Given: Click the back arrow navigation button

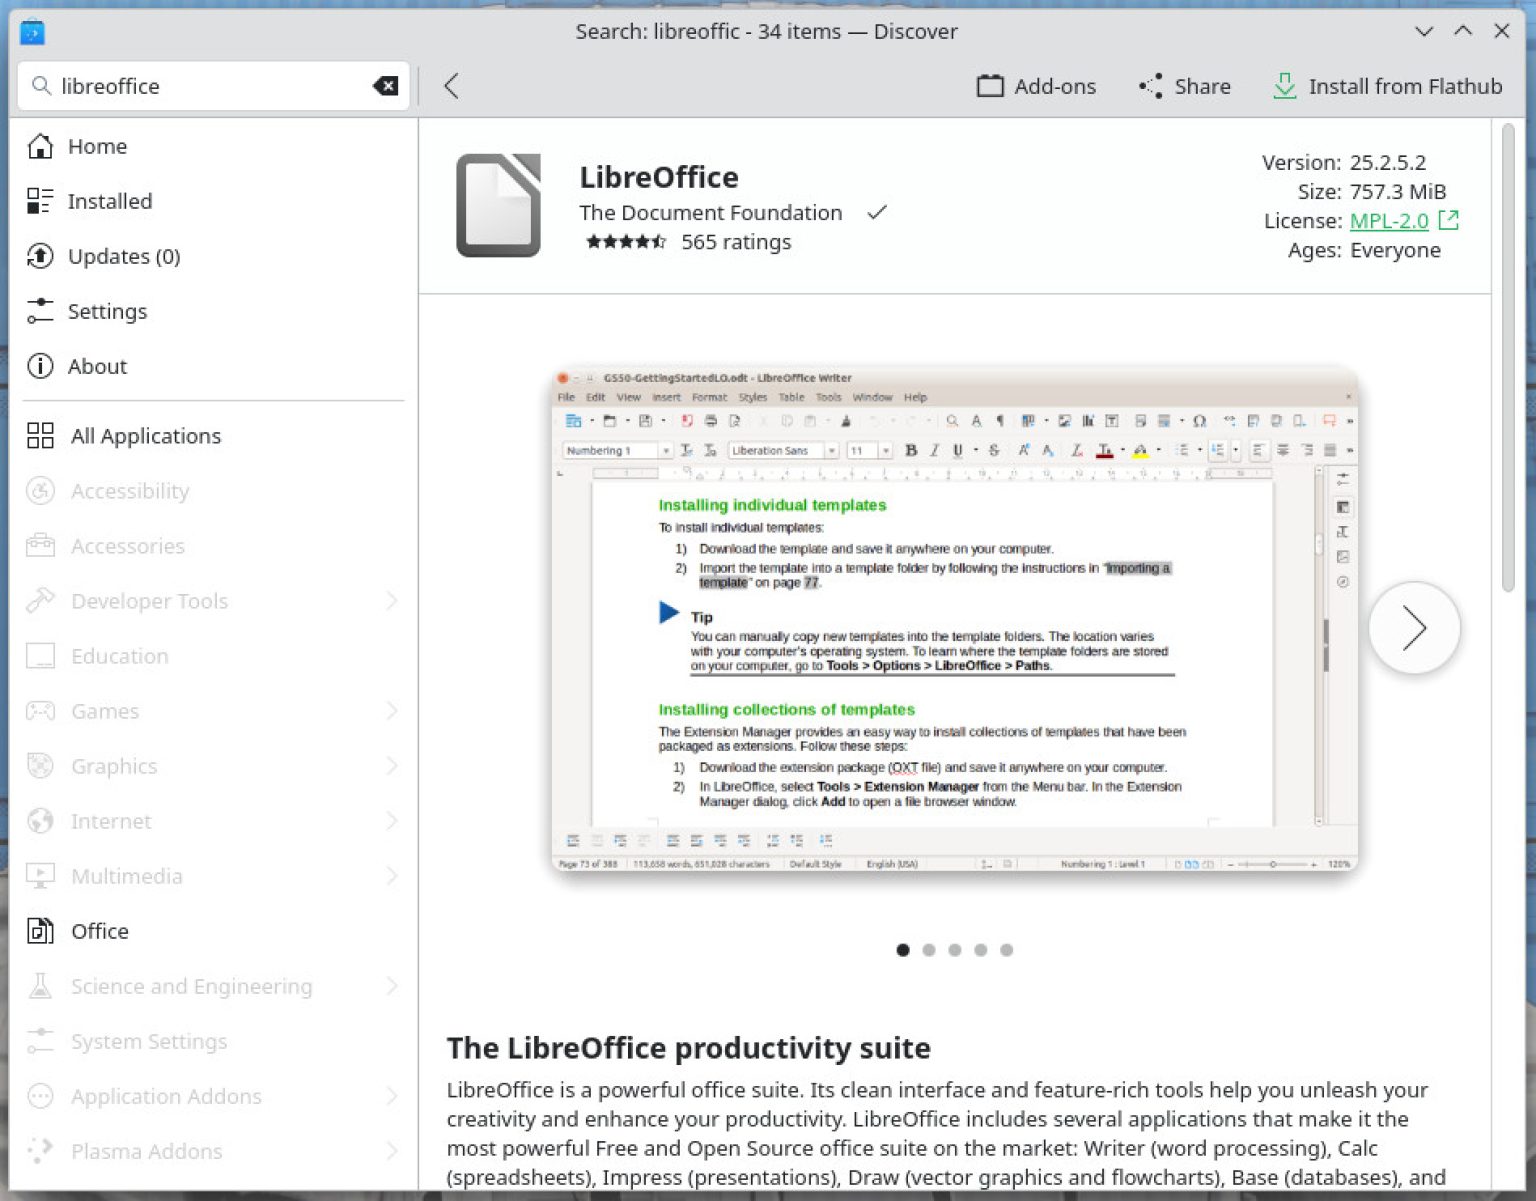Looking at the screenshot, I should tap(452, 86).
